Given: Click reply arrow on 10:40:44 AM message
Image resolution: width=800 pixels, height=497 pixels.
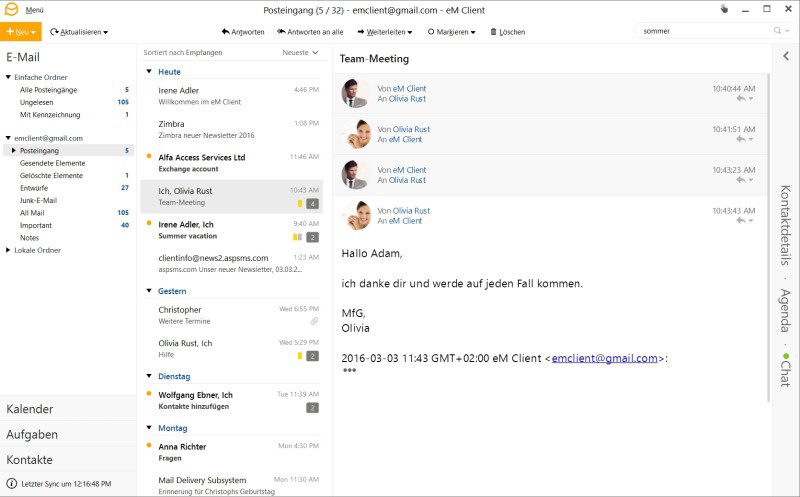Looking at the screenshot, I should 740,98.
